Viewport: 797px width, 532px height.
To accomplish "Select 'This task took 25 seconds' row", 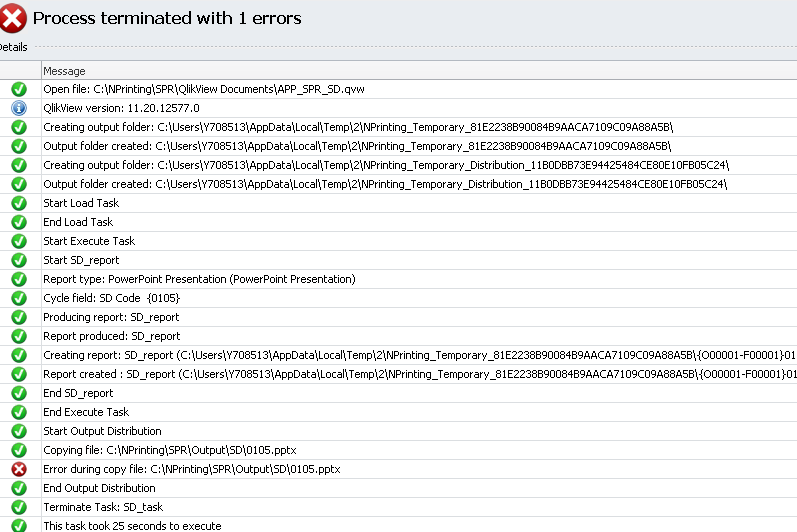I will click(x=132, y=526).
